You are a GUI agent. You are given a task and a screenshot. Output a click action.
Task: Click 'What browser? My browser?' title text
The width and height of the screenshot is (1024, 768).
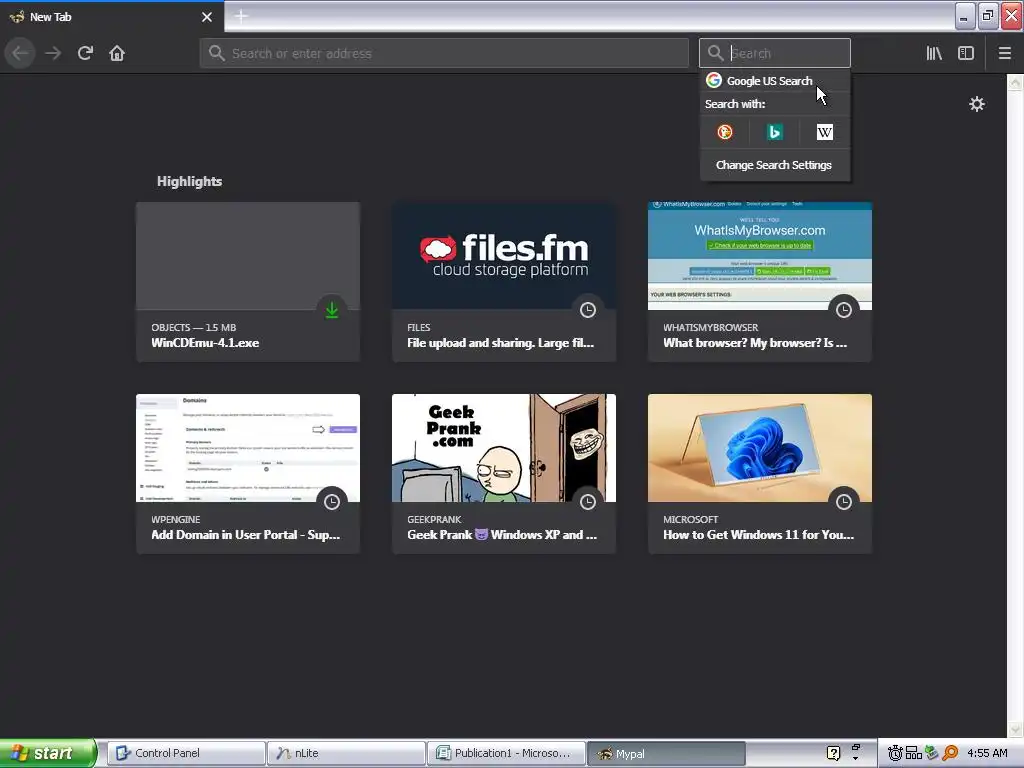pos(755,343)
